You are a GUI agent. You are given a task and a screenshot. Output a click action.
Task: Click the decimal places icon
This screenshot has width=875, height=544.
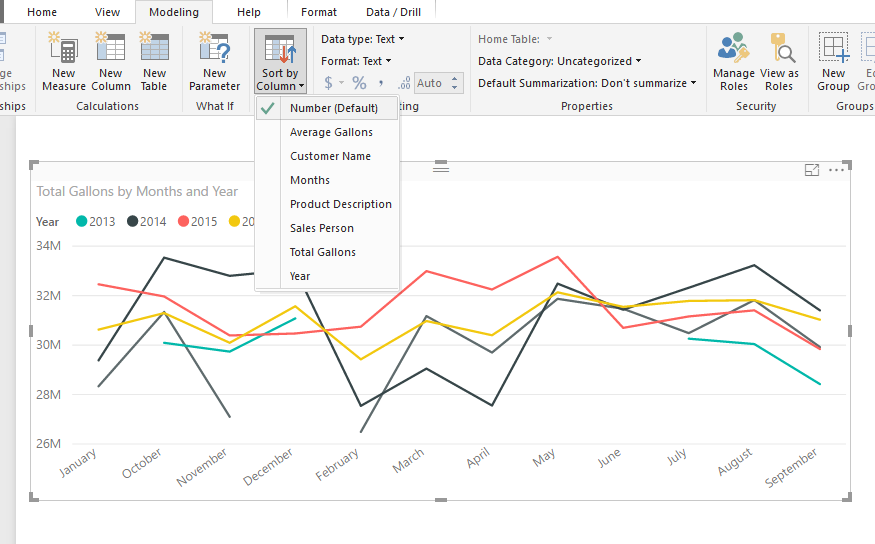[404, 83]
